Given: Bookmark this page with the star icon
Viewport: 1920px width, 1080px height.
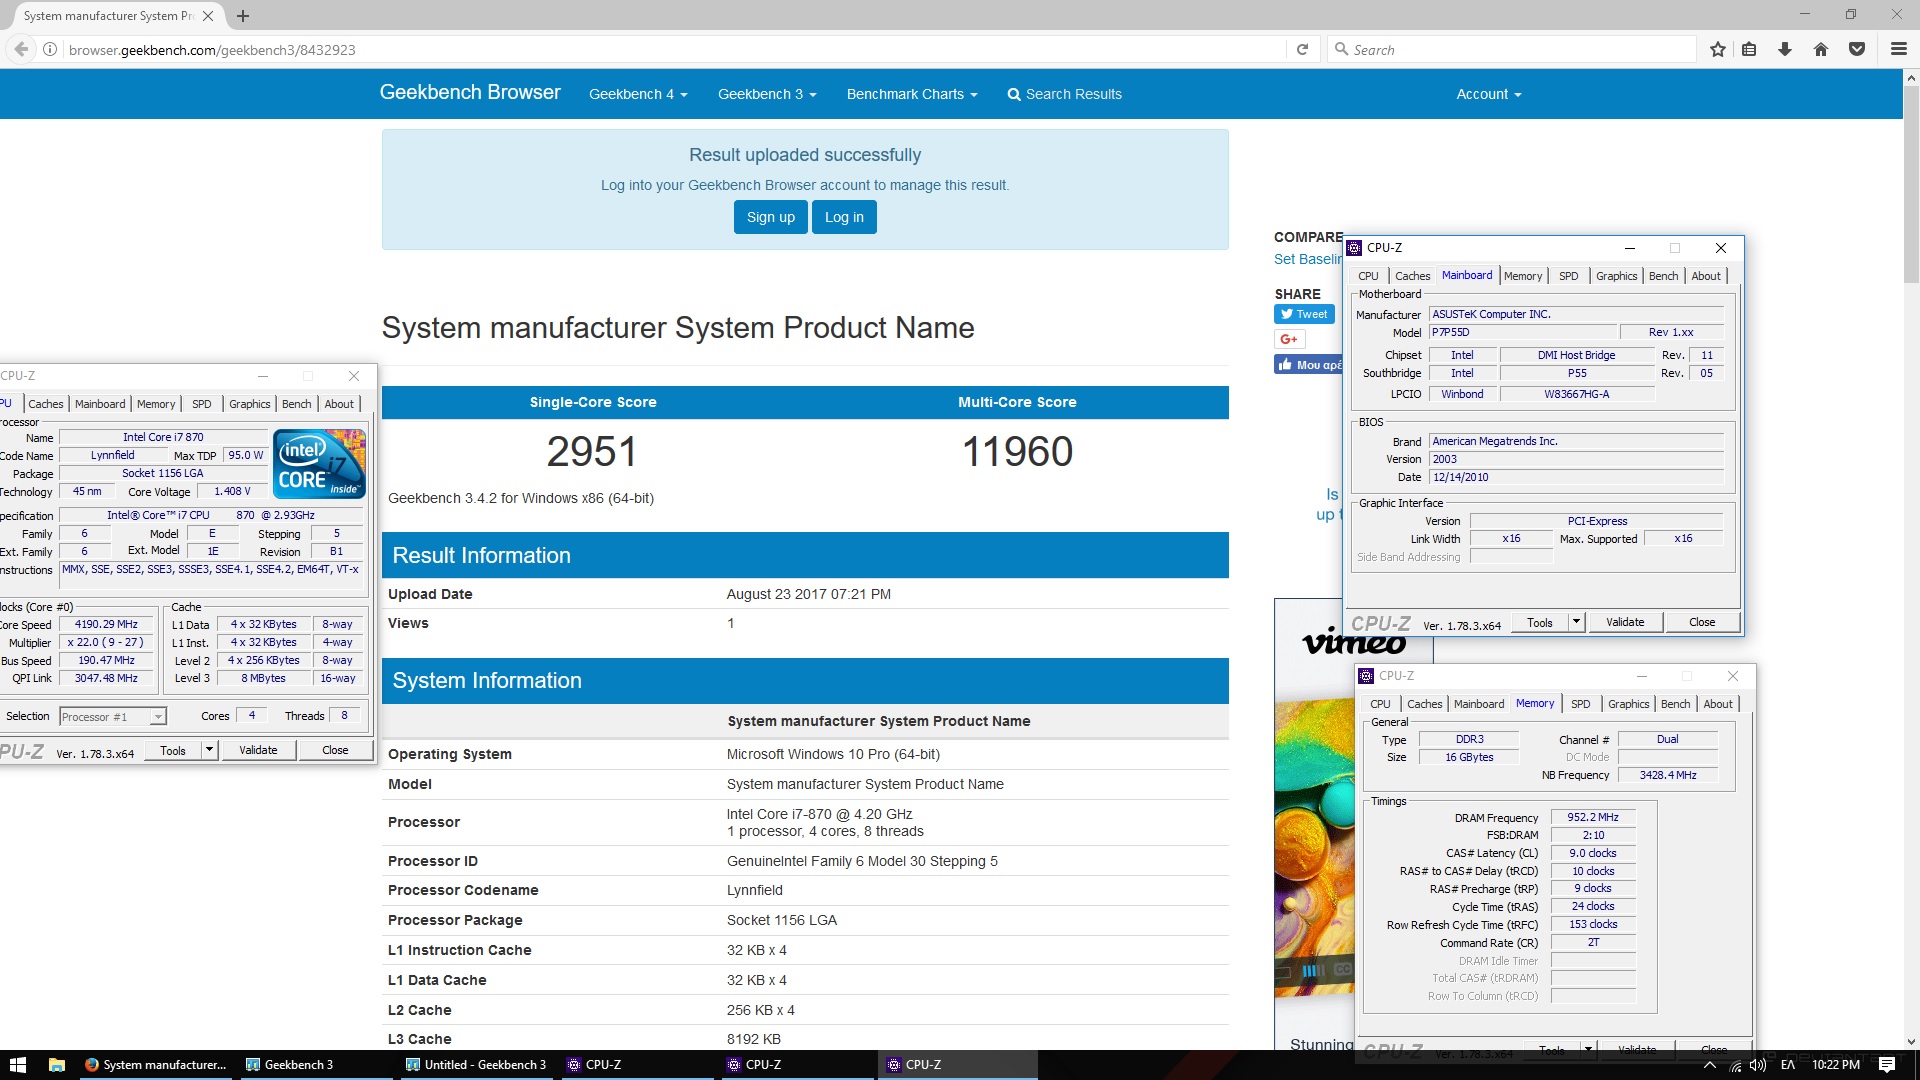Looking at the screenshot, I should click(x=1718, y=49).
